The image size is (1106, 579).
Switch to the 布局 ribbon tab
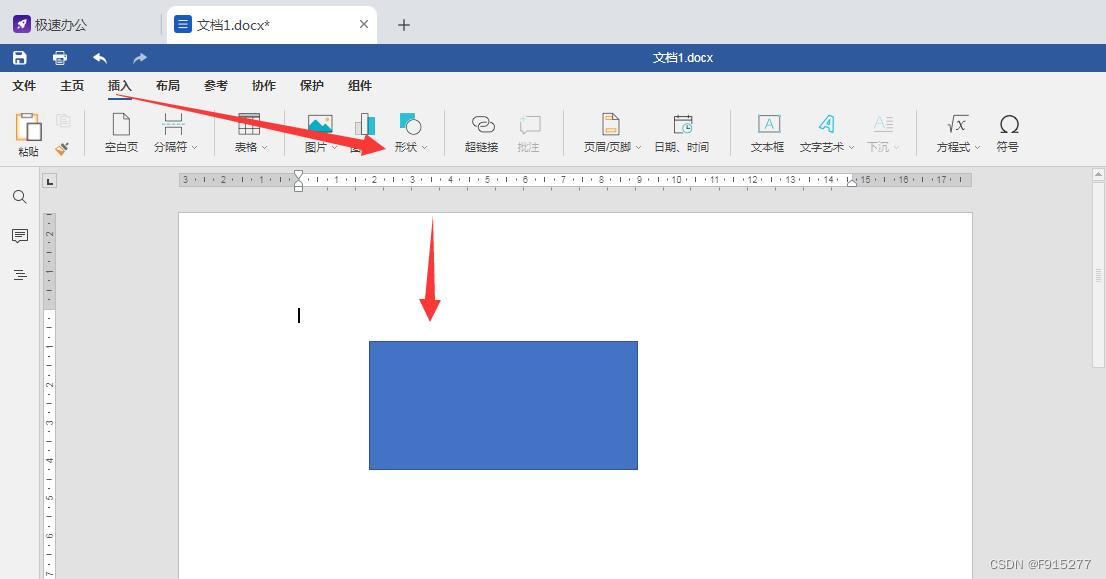168,85
